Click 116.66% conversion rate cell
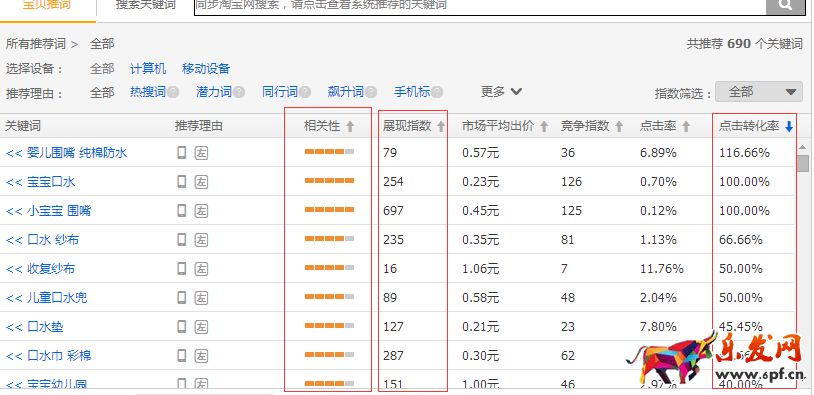The image size is (814, 395). point(744,153)
